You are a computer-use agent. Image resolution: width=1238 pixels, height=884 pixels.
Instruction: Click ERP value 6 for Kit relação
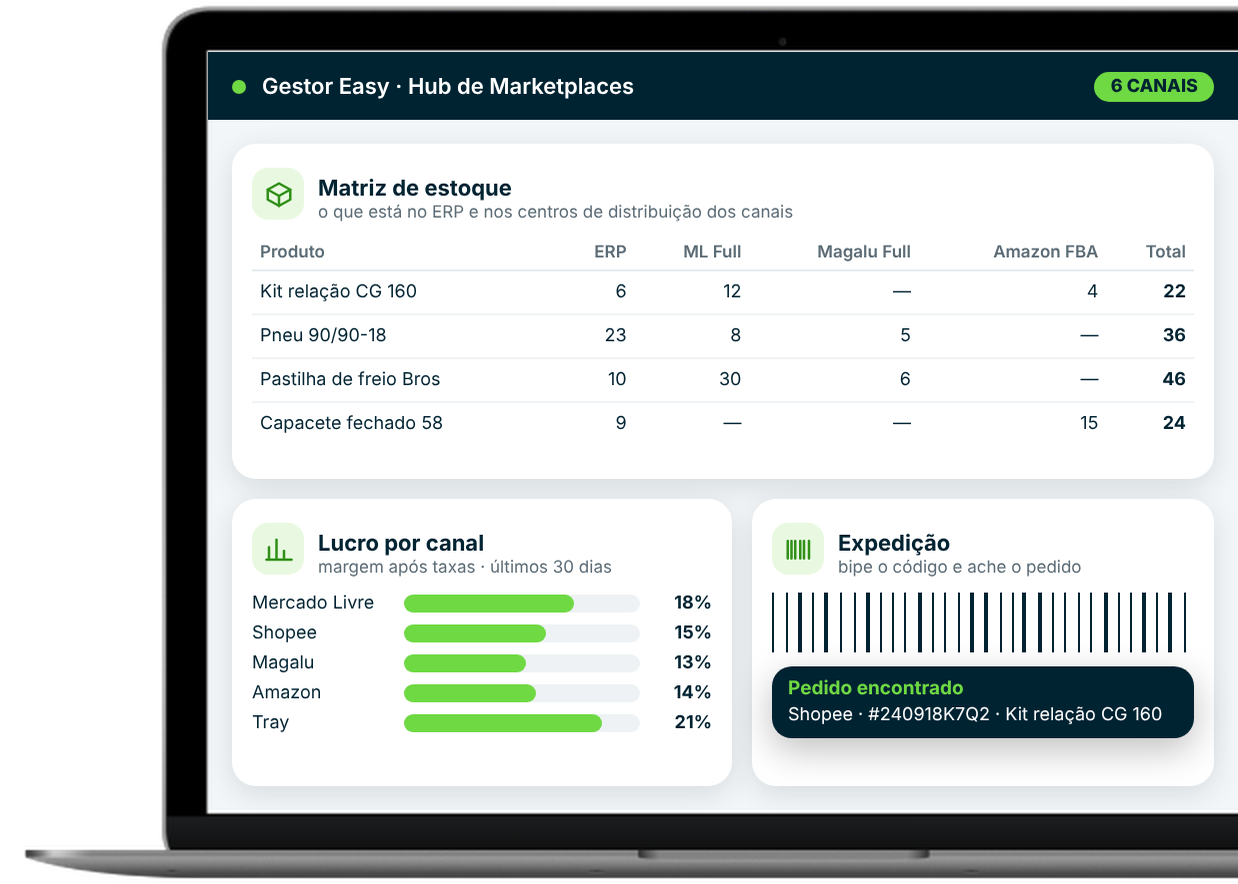pyautogui.click(x=621, y=292)
